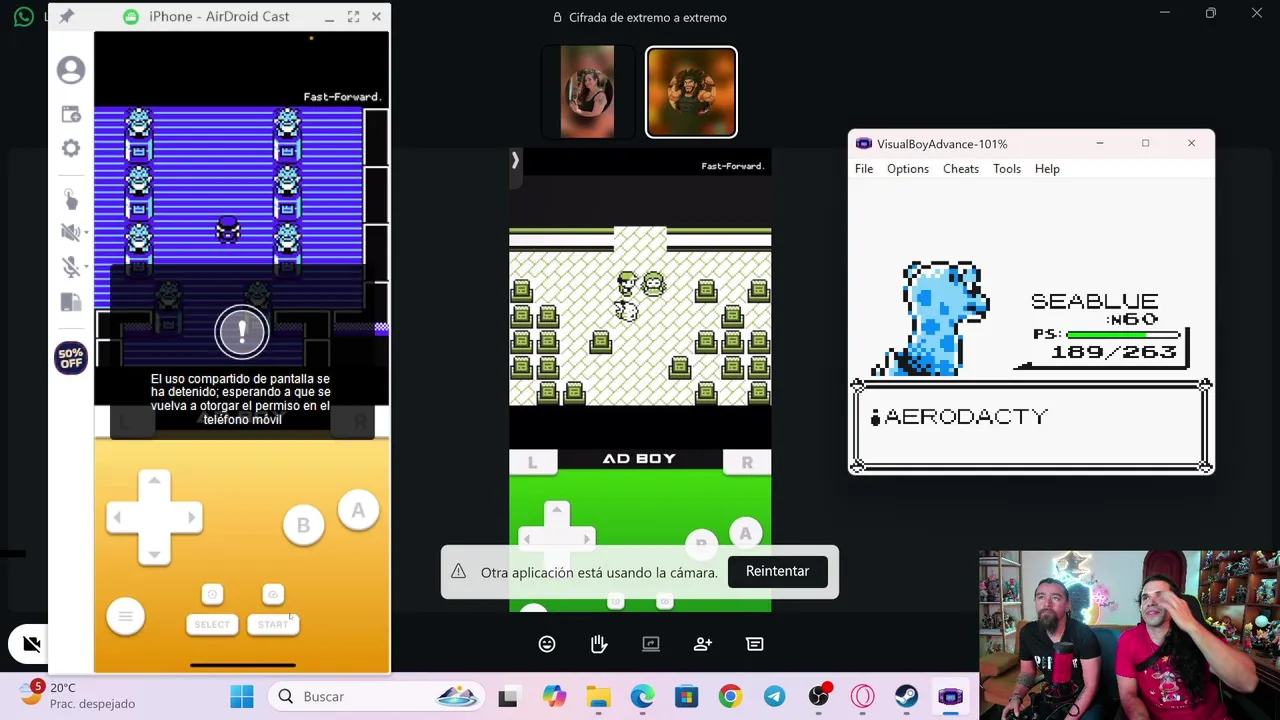Click the WhatsApp icon in window title bar

(x=24, y=16)
